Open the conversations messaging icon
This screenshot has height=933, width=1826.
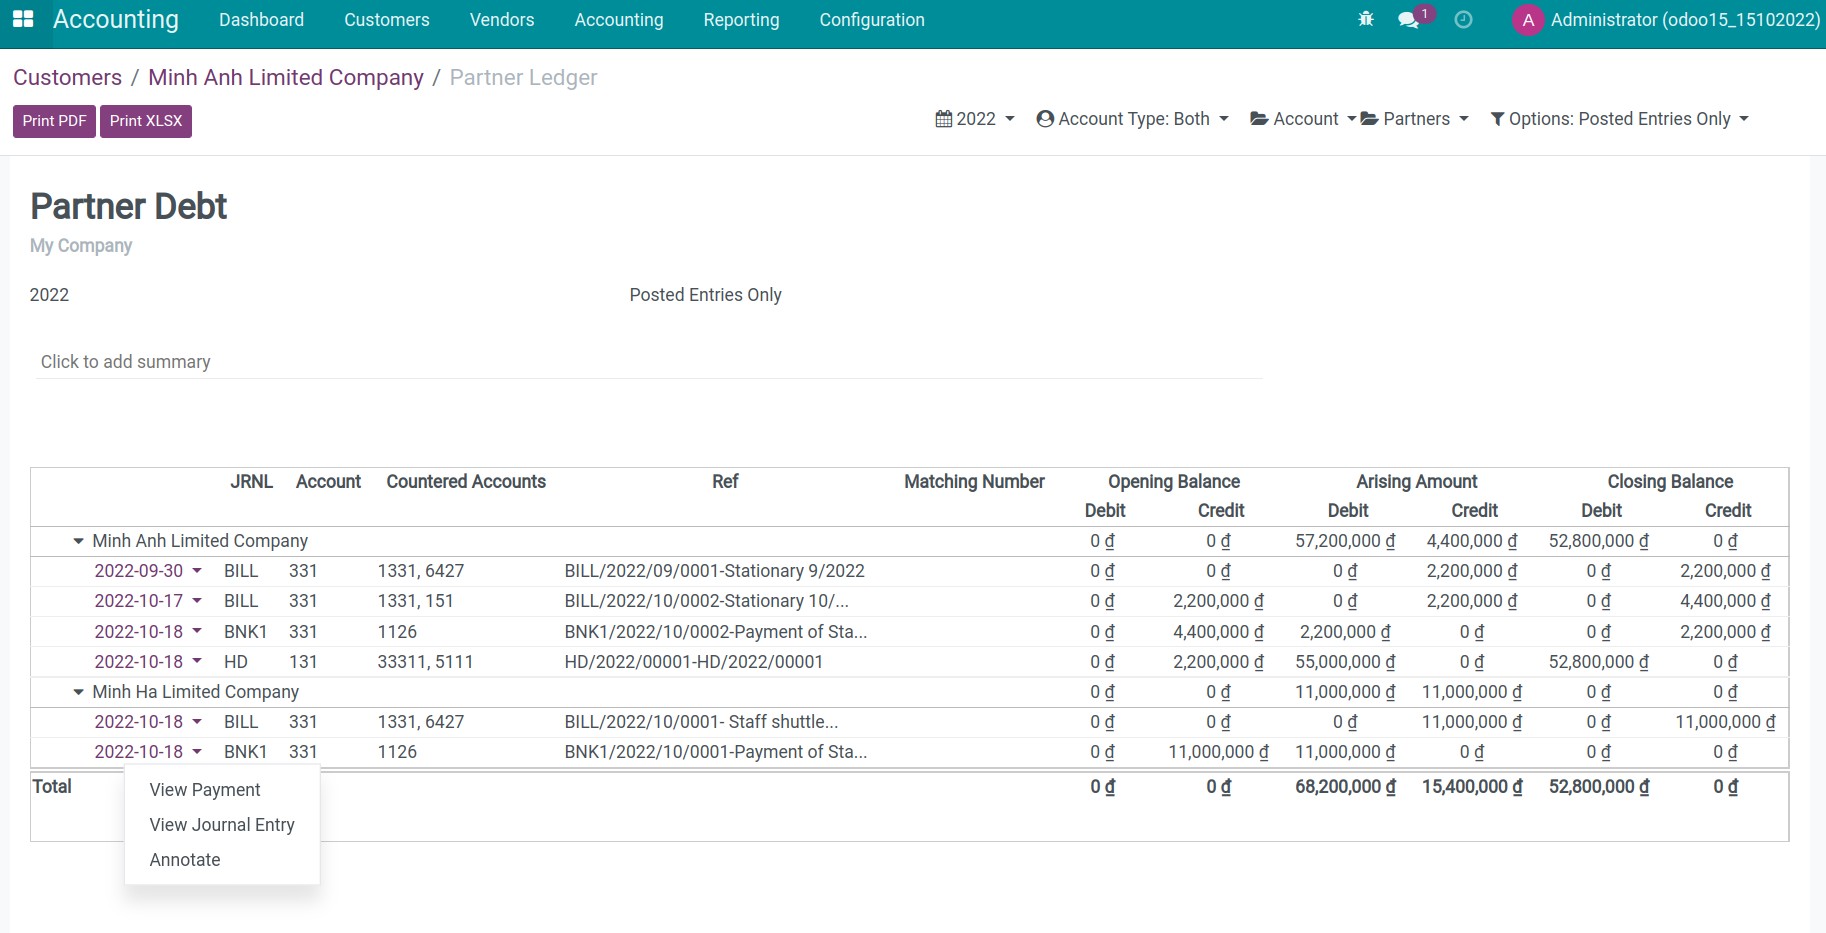click(x=1409, y=19)
